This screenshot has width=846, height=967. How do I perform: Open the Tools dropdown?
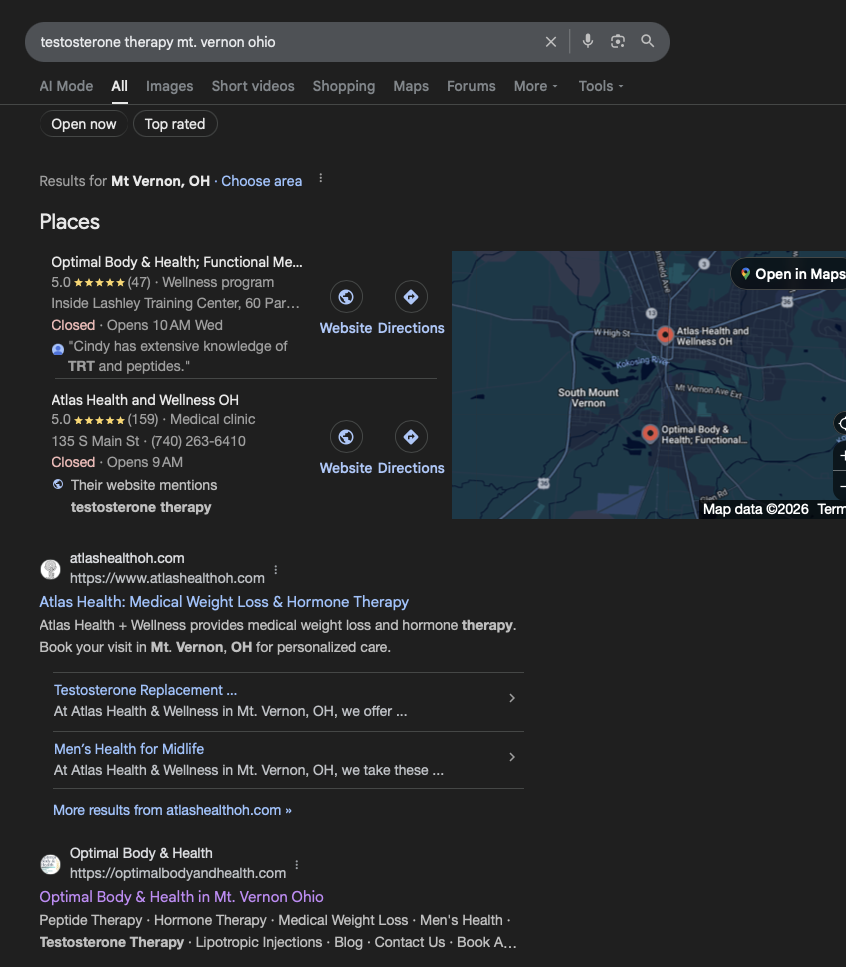pos(600,86)
